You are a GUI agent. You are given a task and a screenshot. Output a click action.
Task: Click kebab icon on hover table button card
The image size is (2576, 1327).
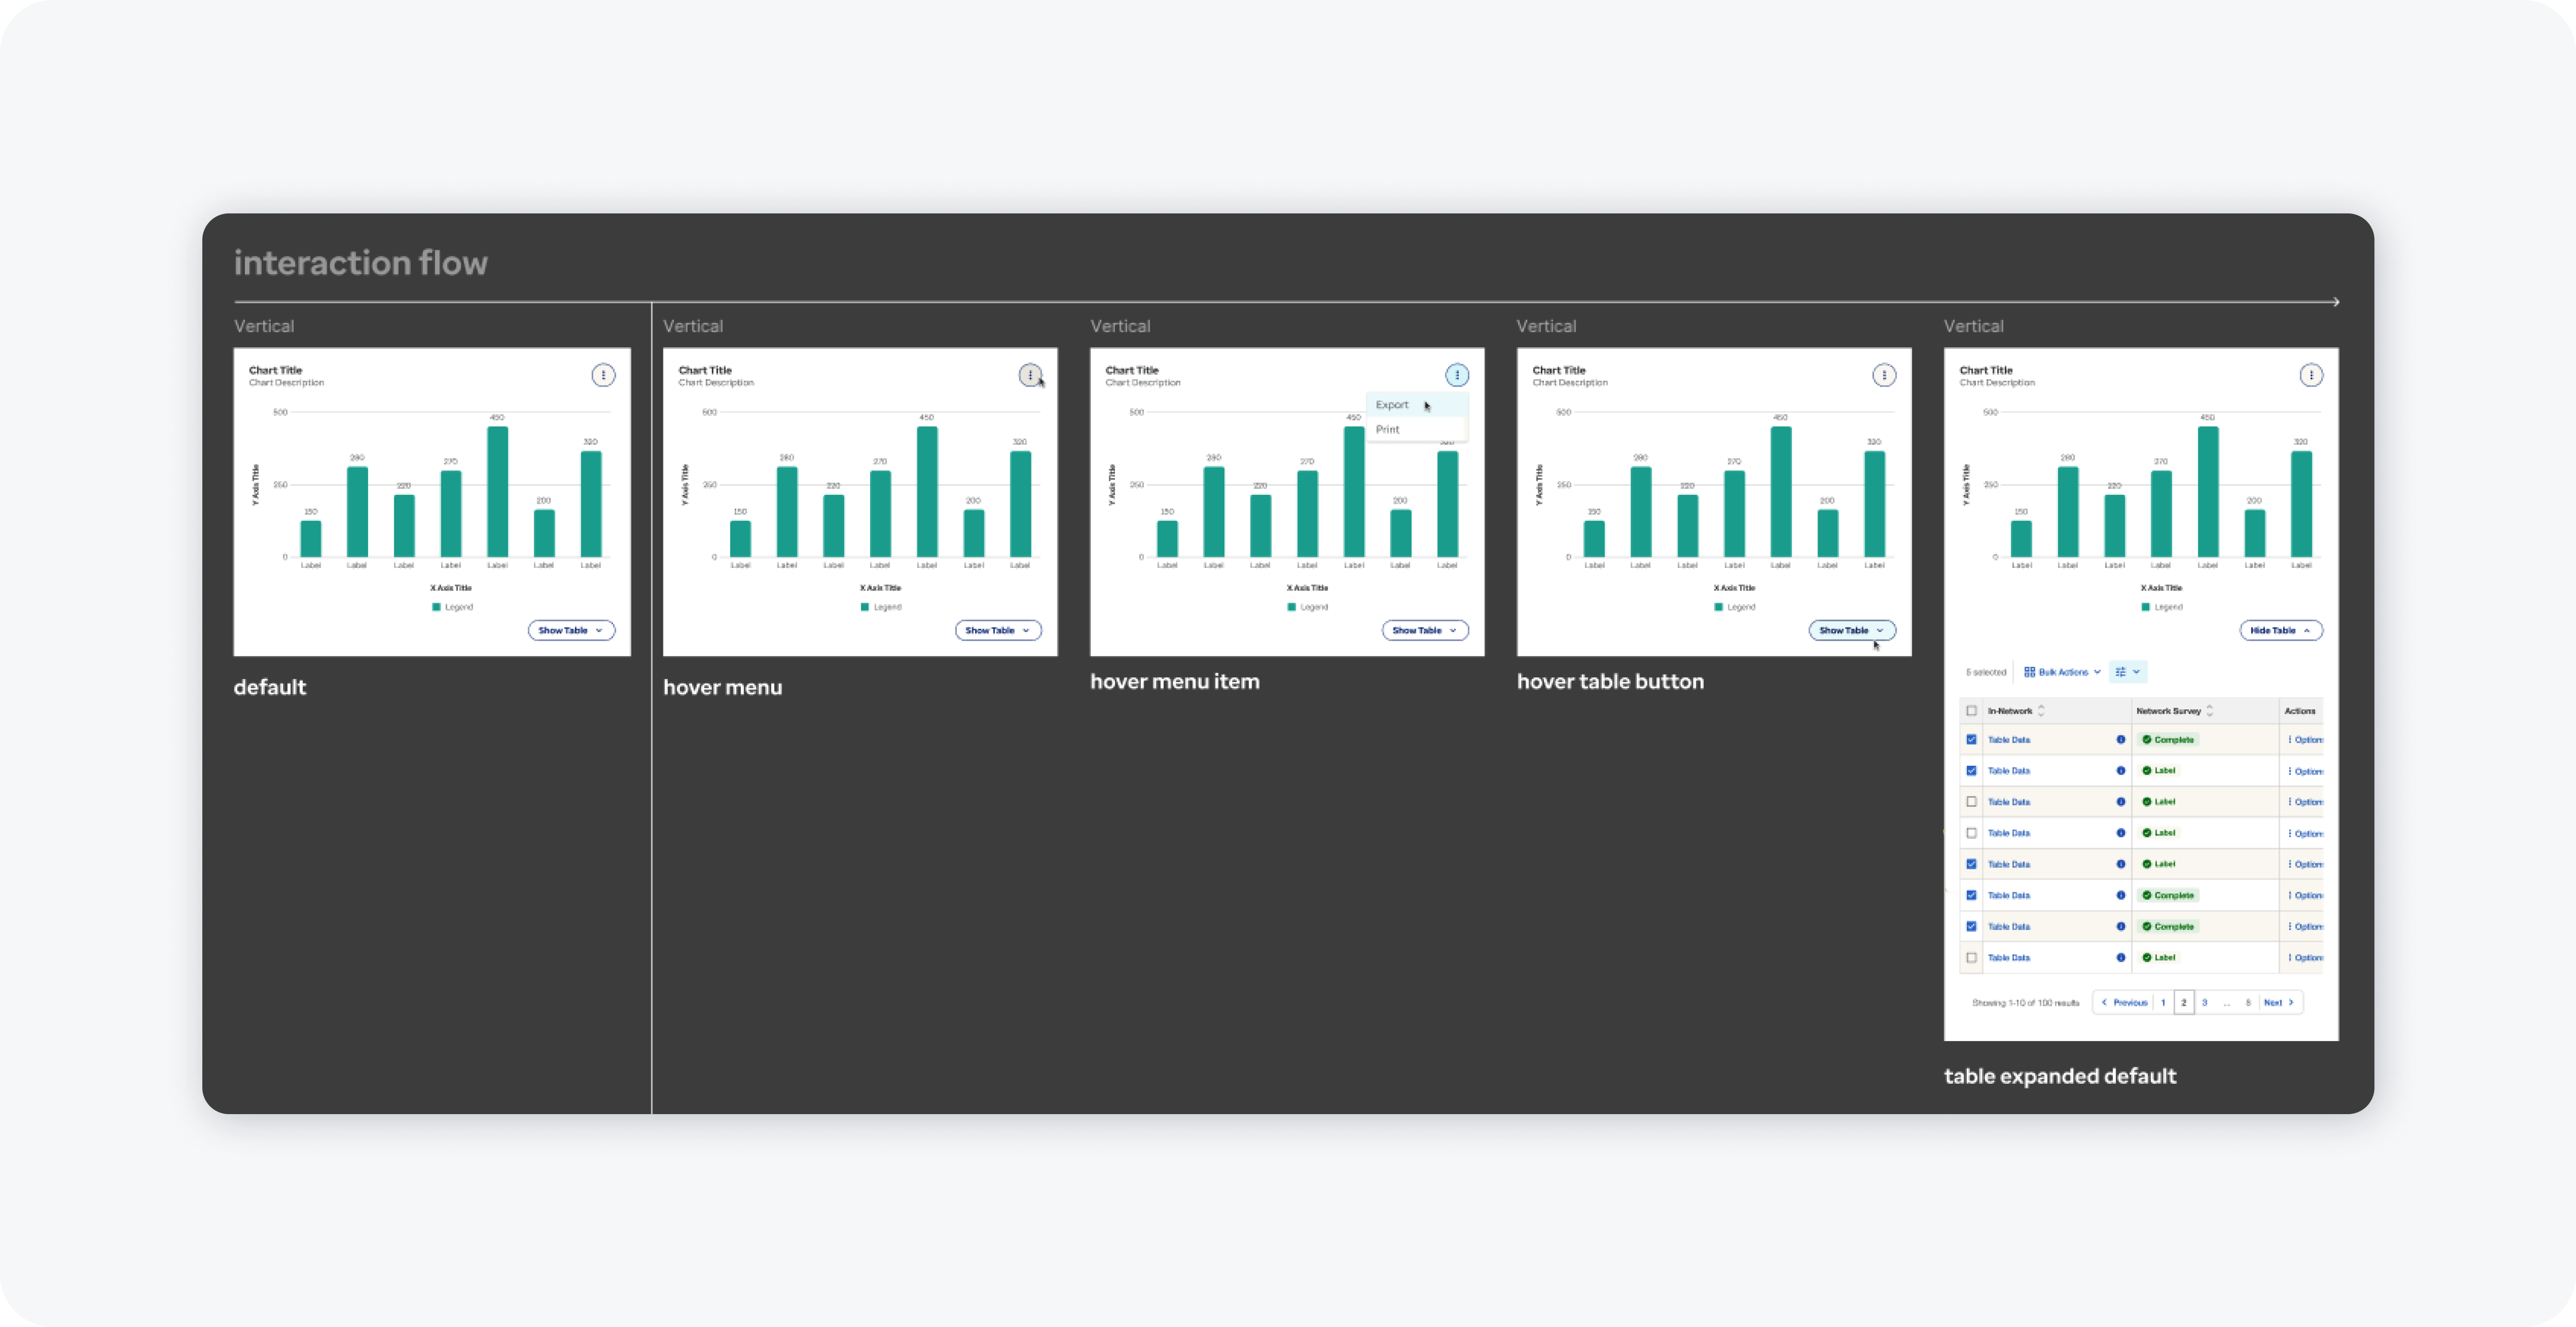click(x=1884, y=375)
